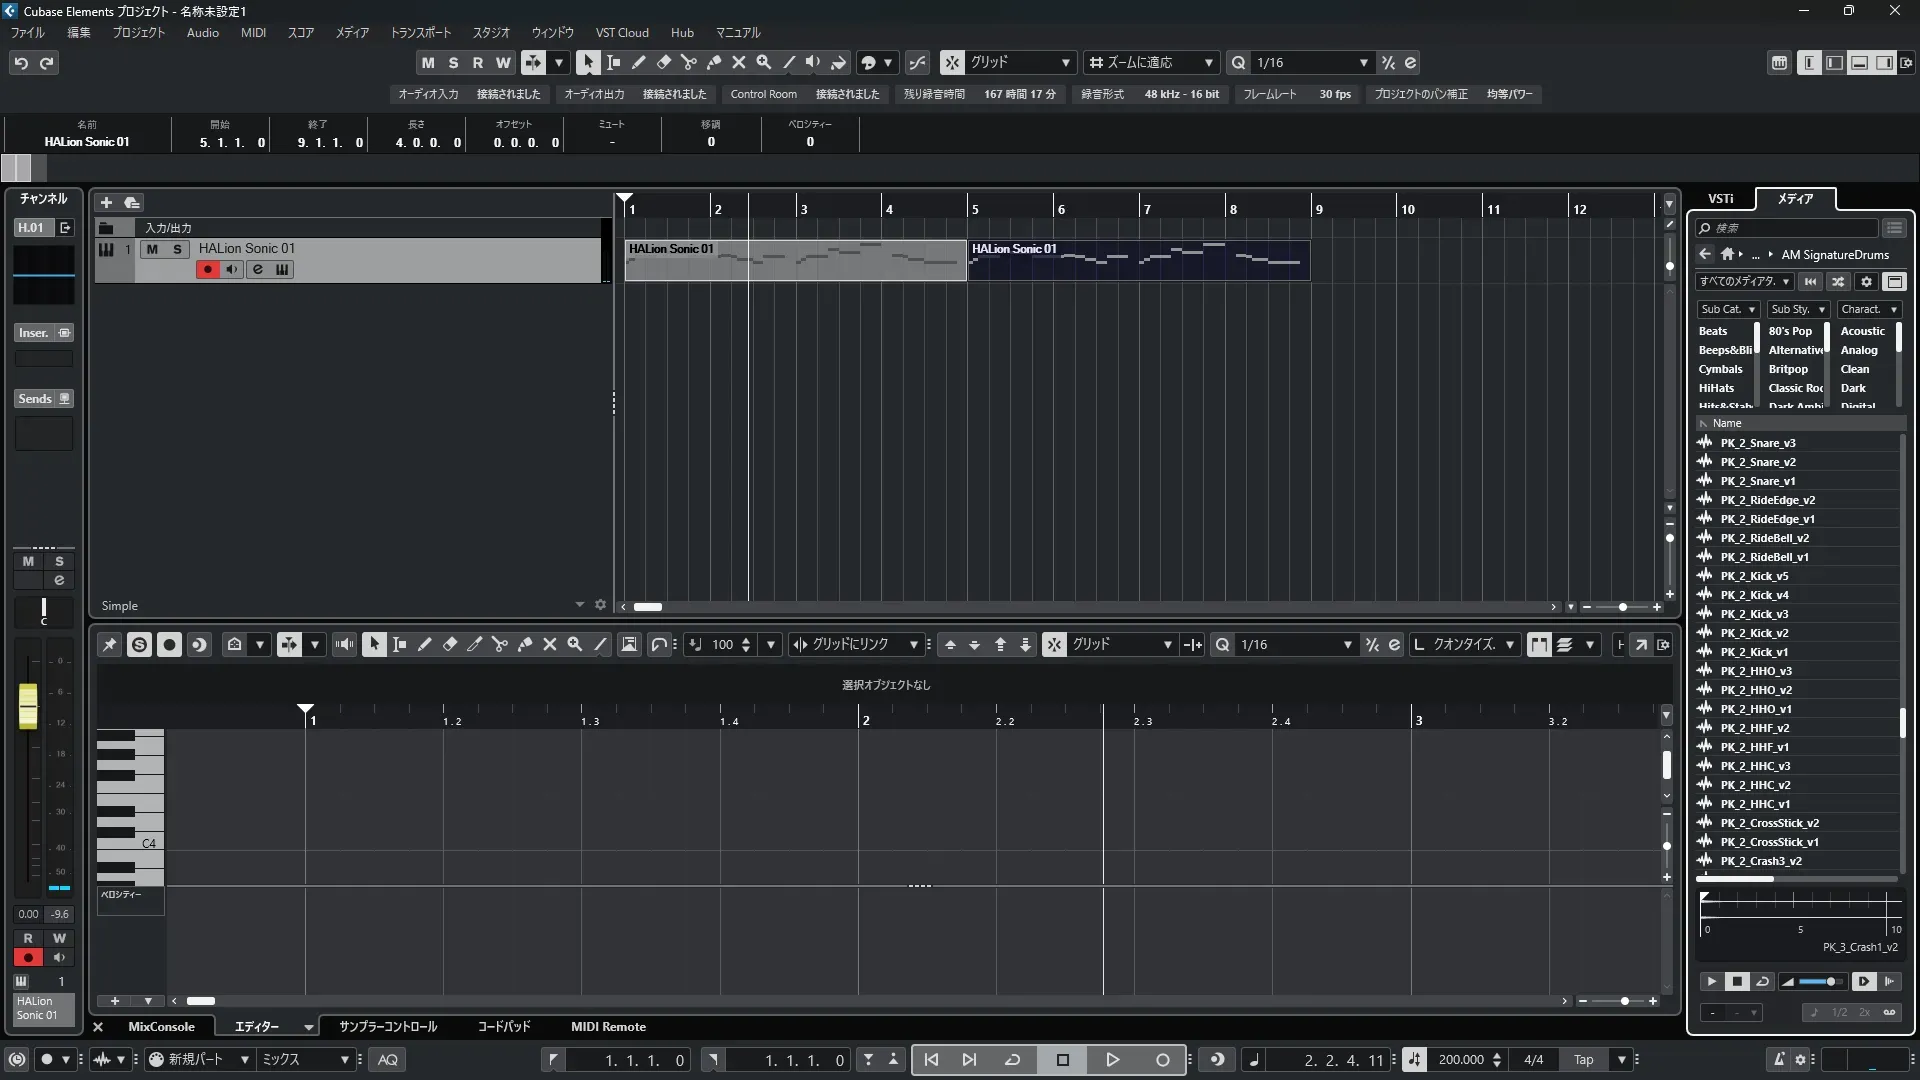Viewport: 1920px width, 1080px height.
Task: Switch to the MixConsole tab
Action: click(x=161, y=1027)
